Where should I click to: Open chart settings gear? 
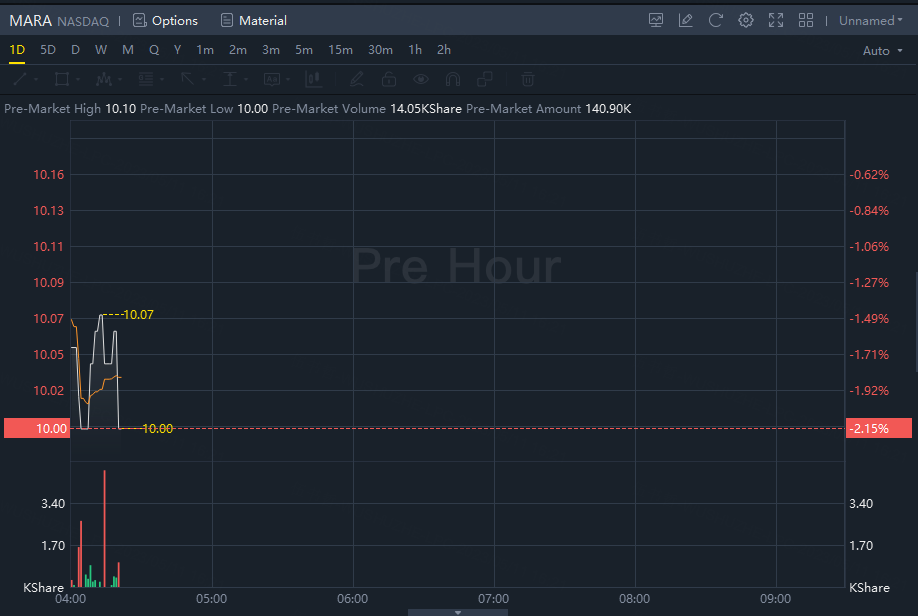[745, 20]
